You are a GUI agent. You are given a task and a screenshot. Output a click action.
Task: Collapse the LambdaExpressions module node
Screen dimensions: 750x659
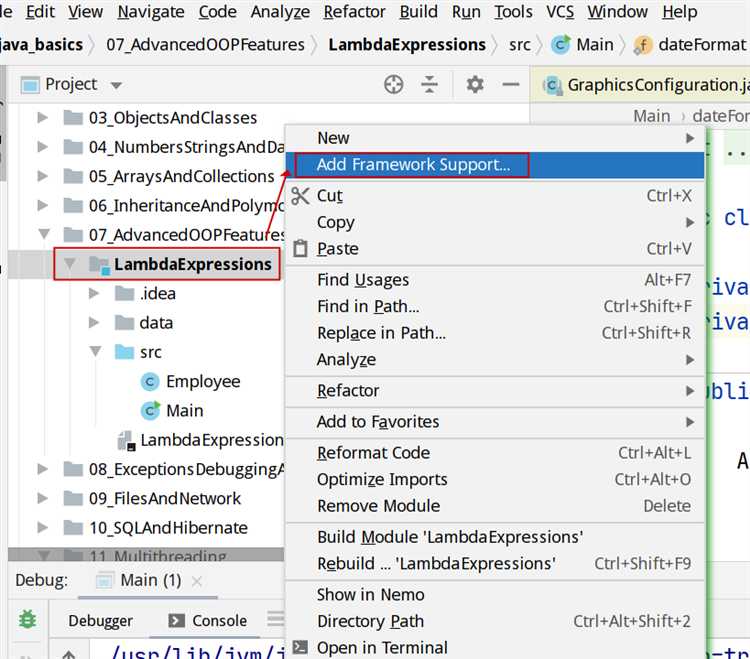pyautogui.click(x=69, y=264)
